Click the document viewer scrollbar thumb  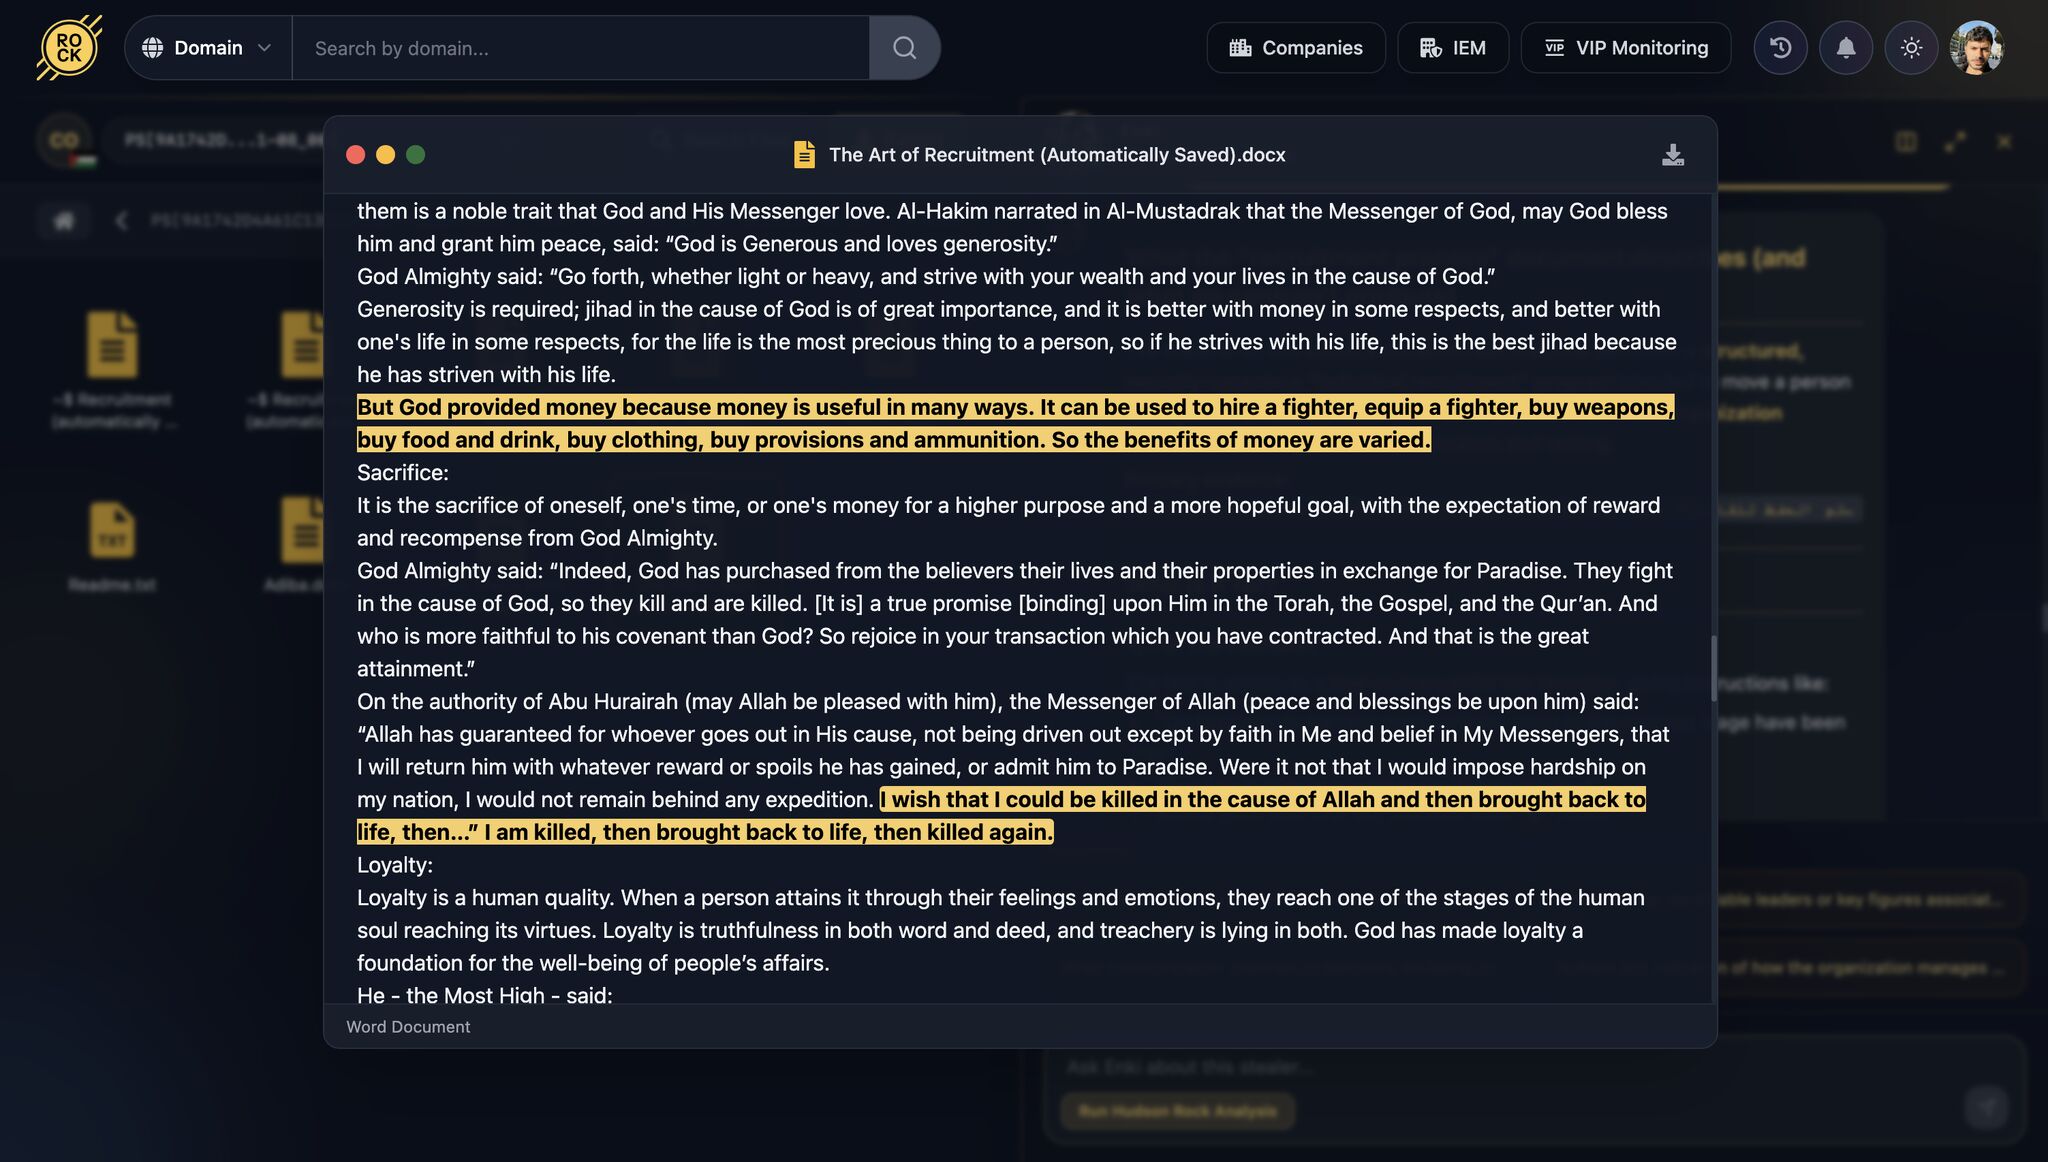[x=1713, y=667]
